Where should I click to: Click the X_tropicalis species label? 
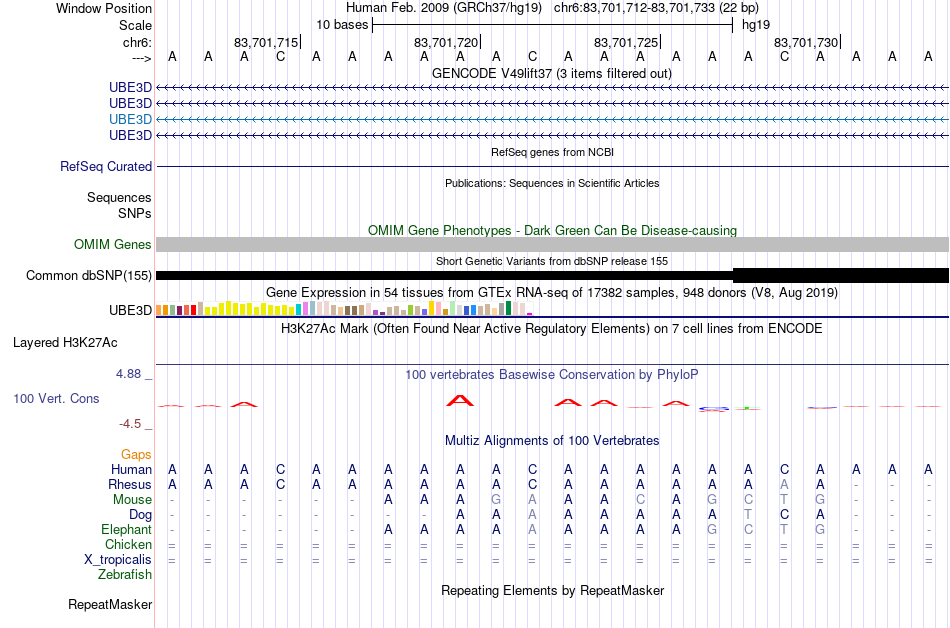click(x=118, y=560)
